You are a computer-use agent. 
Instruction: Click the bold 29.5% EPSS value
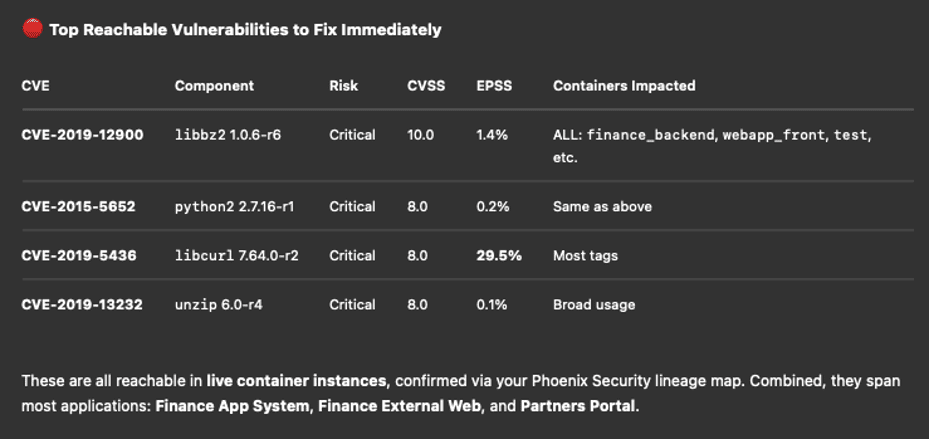(x=499, y=256)
